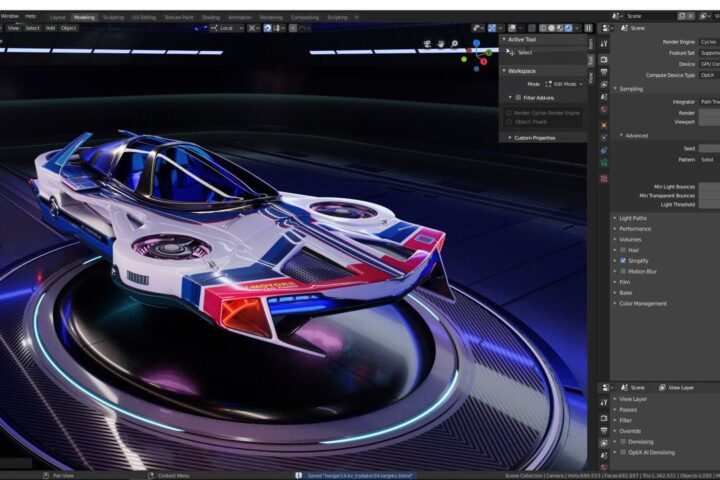Switch to the Shading workspace tab
This screenshot has height=480, width=720.
pos(211,17)
